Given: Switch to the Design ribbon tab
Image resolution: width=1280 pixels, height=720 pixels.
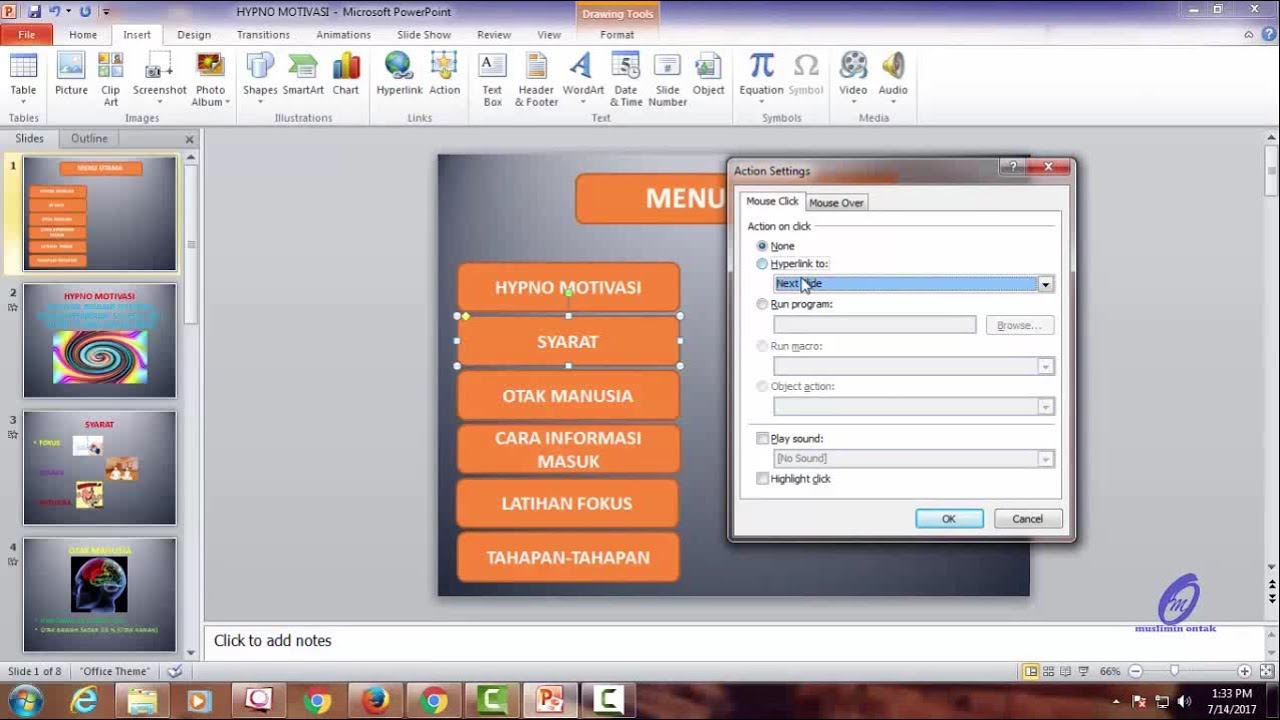Looking at the screenshot, I should tap(194, 34).
